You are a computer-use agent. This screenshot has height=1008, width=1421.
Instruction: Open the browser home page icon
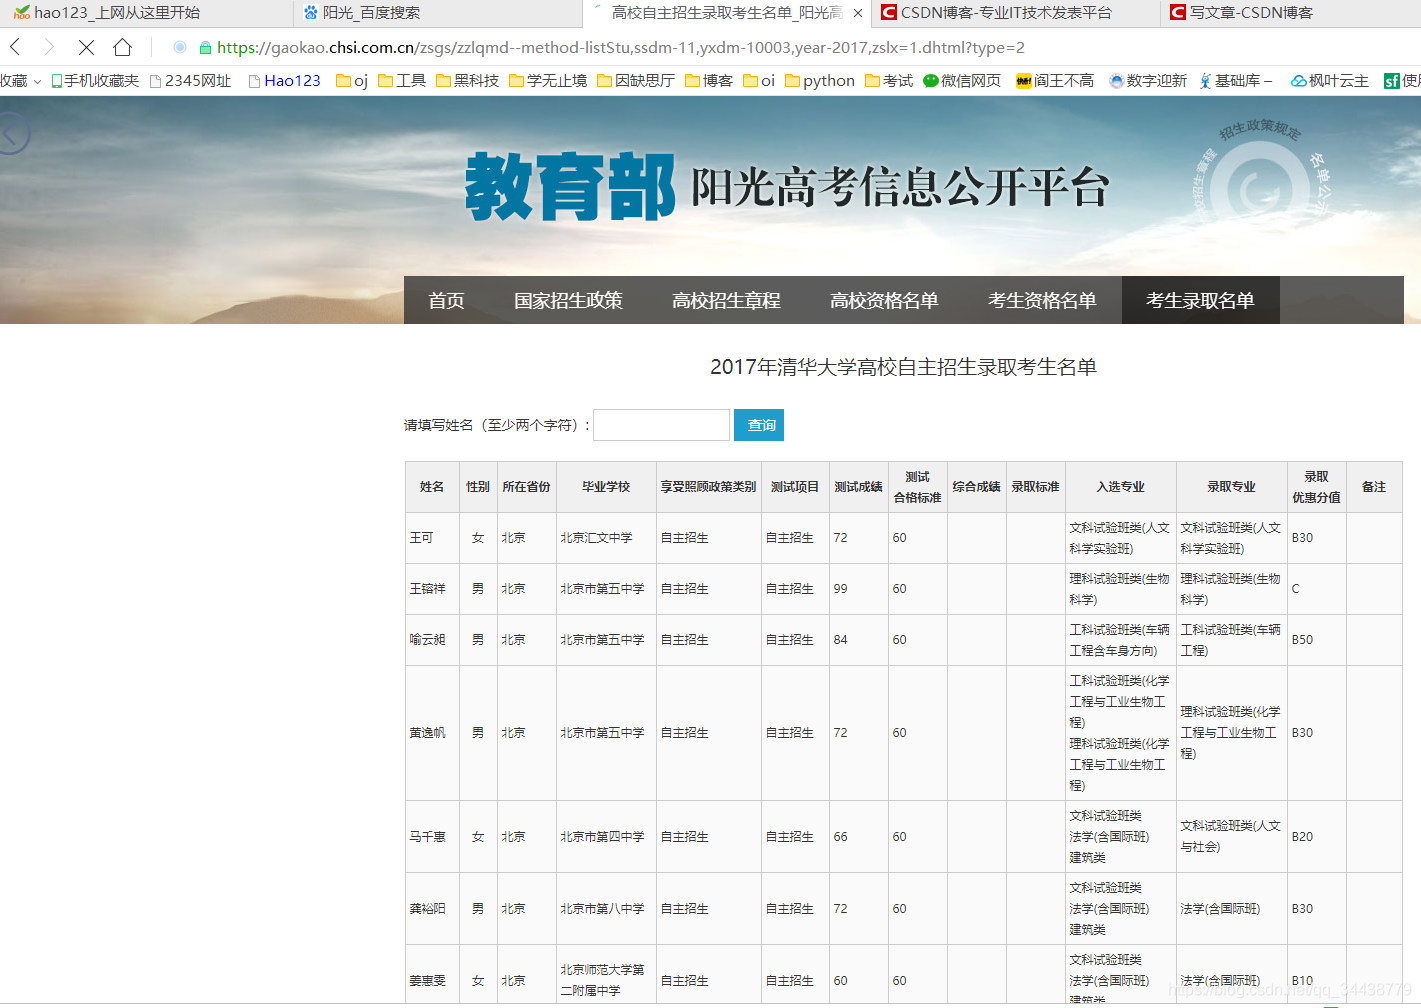pyautogui.click(x=122, y=47)
